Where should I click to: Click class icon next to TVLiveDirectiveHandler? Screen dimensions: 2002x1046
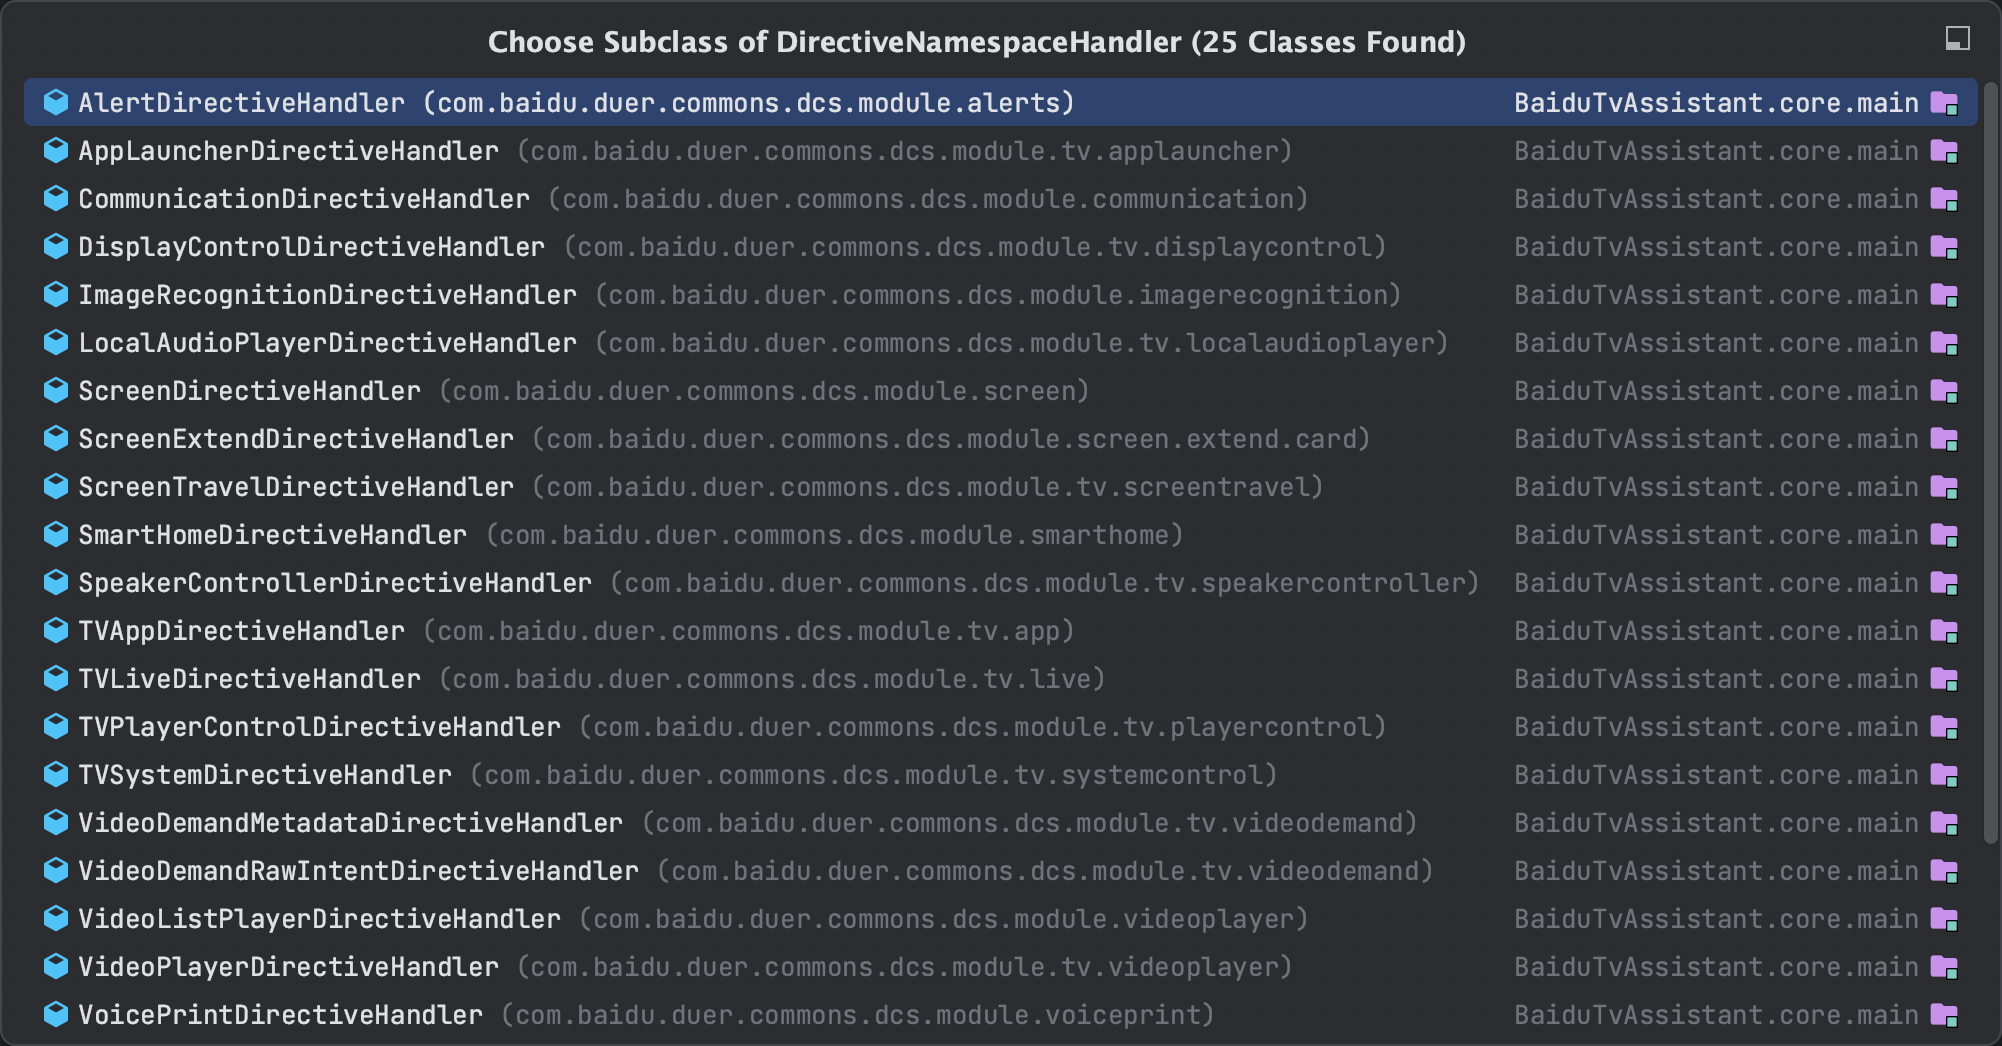56,678
